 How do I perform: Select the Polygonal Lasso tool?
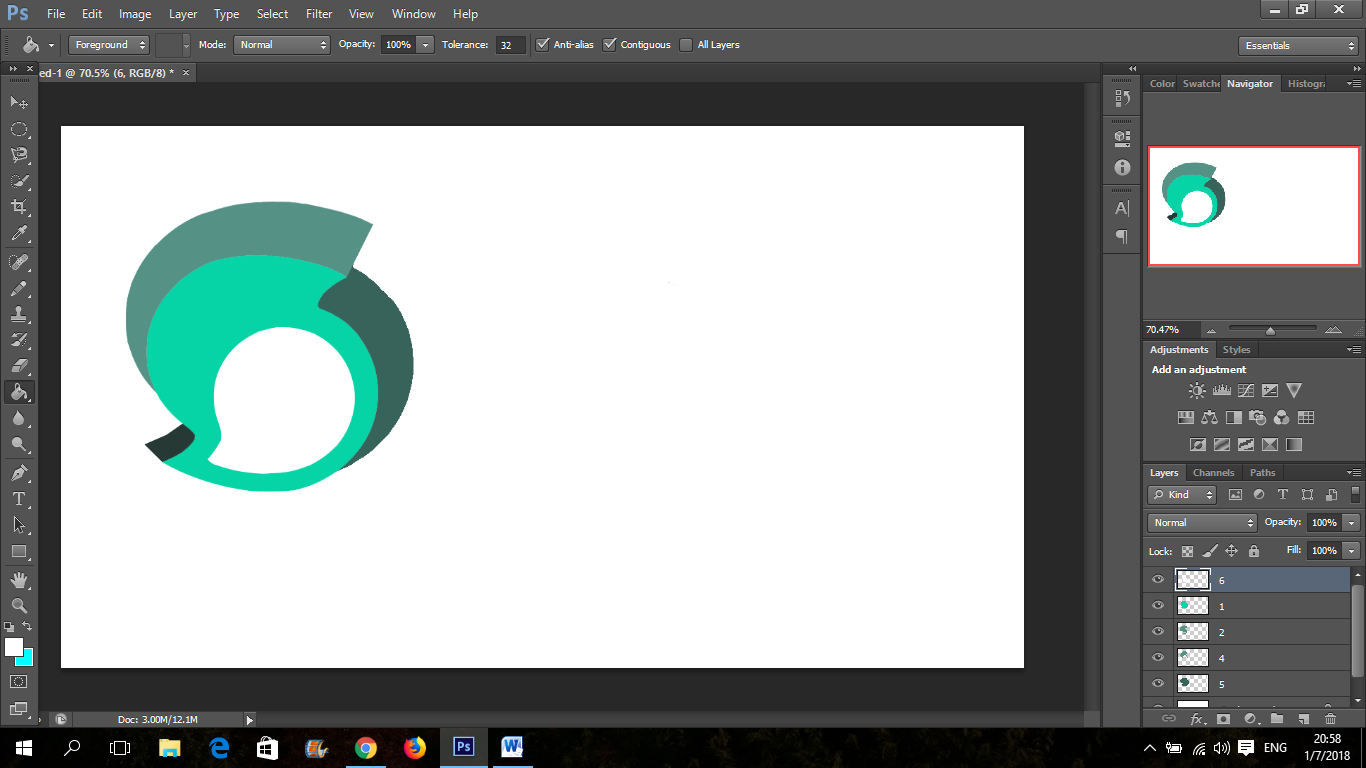click(19, 155)
